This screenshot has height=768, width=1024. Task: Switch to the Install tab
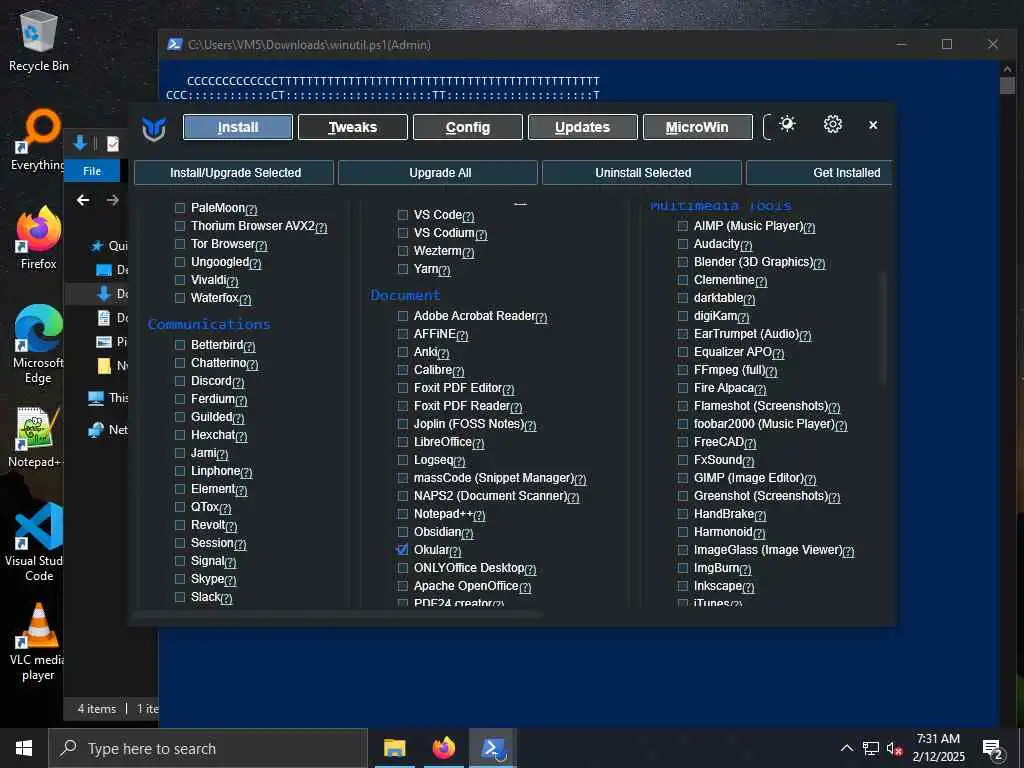pyautogui.click(x=238, y=127)
